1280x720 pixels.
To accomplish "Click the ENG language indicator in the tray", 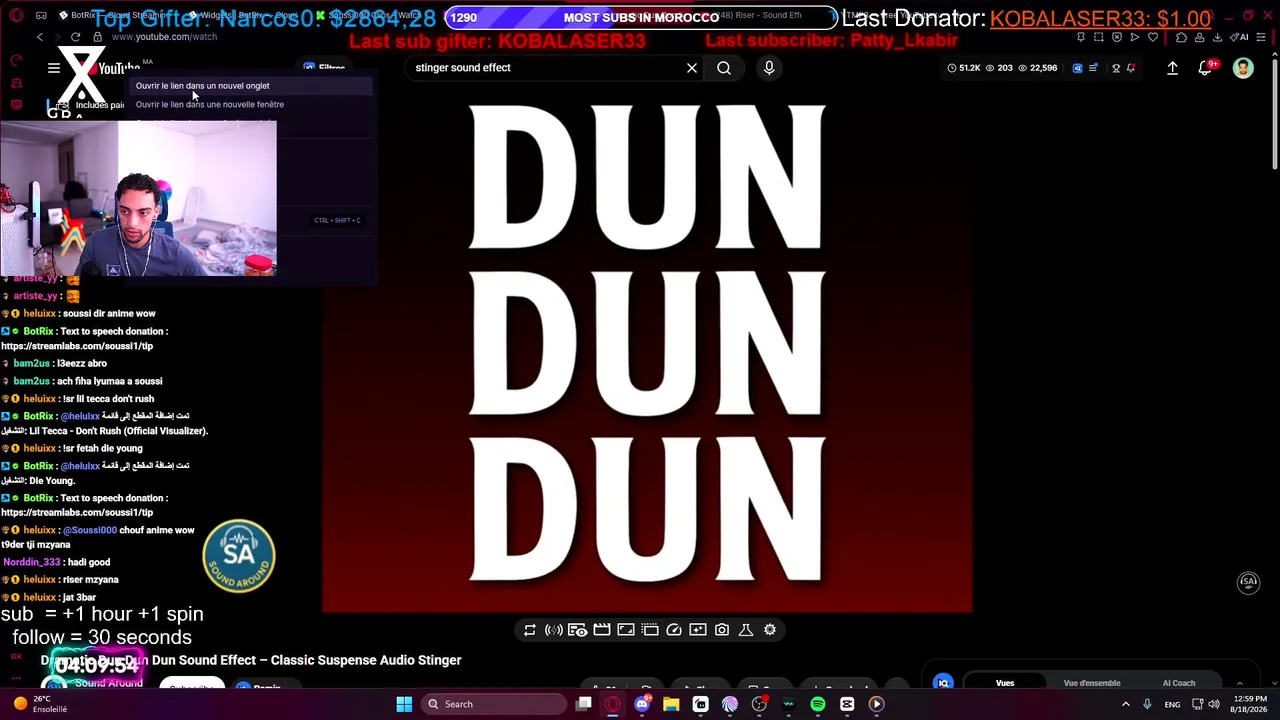I will [x=1172, y=704].
